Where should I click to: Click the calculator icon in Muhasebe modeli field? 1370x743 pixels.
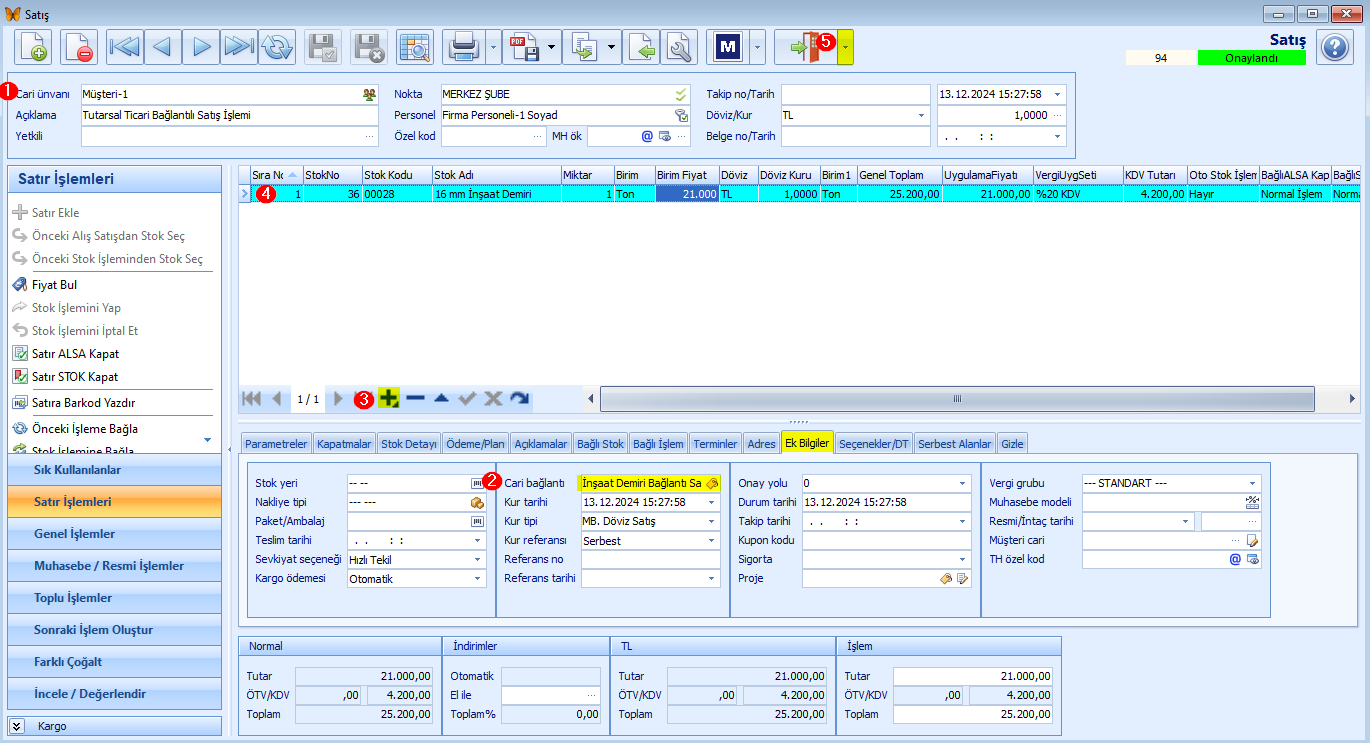pyautogui.click(x=1252, y=502)
